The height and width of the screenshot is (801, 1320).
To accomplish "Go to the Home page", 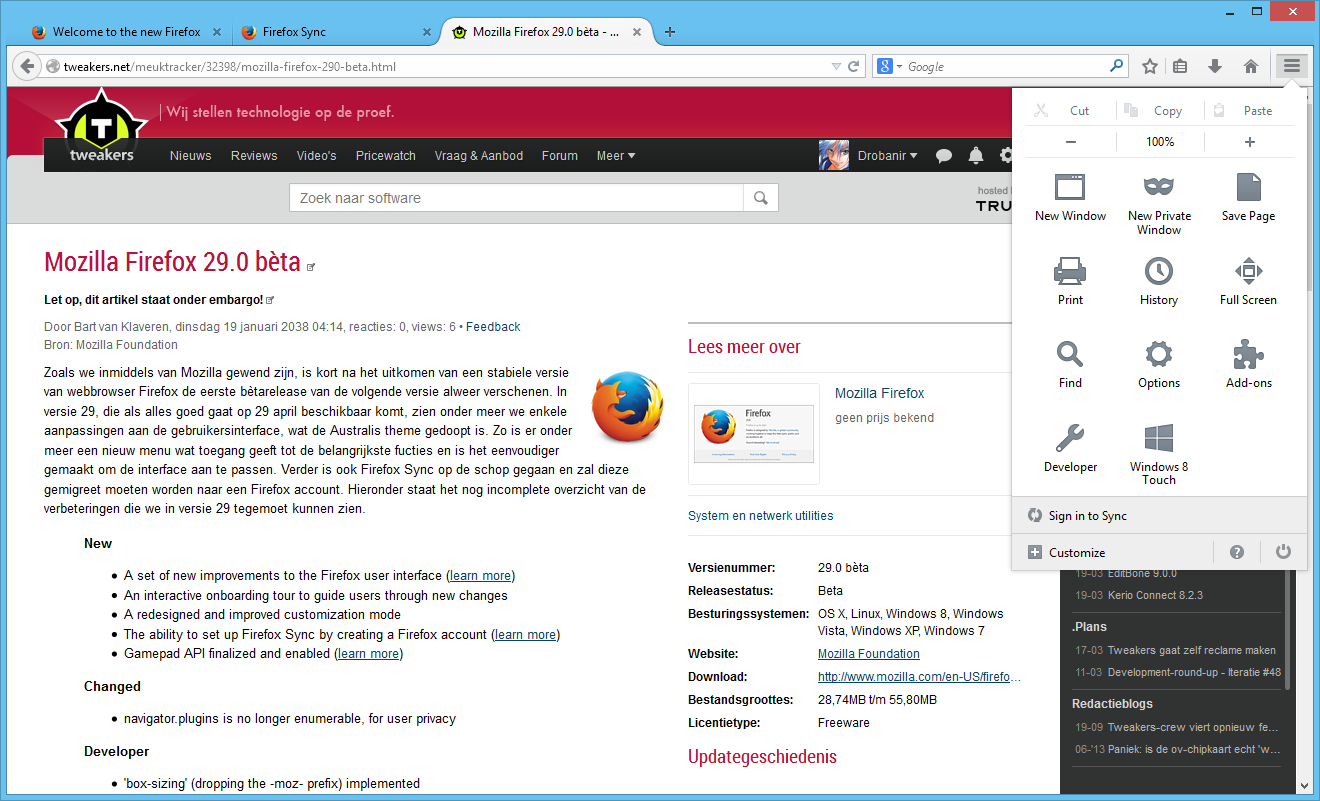I will (1250, 66).
